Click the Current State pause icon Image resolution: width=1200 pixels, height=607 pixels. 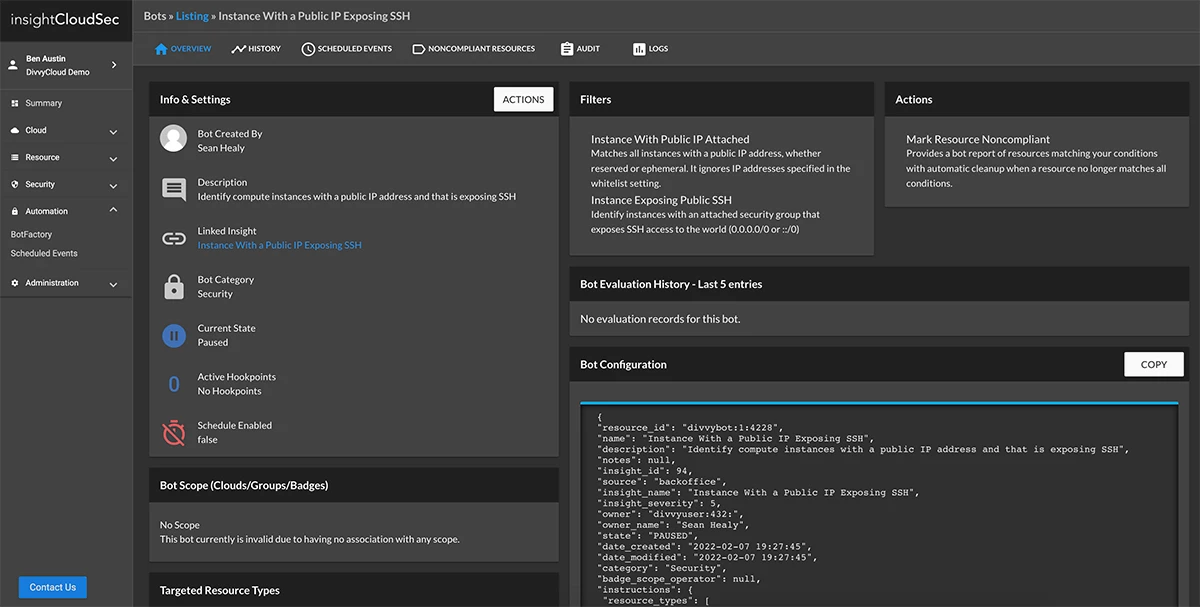(x=174, y=336)
